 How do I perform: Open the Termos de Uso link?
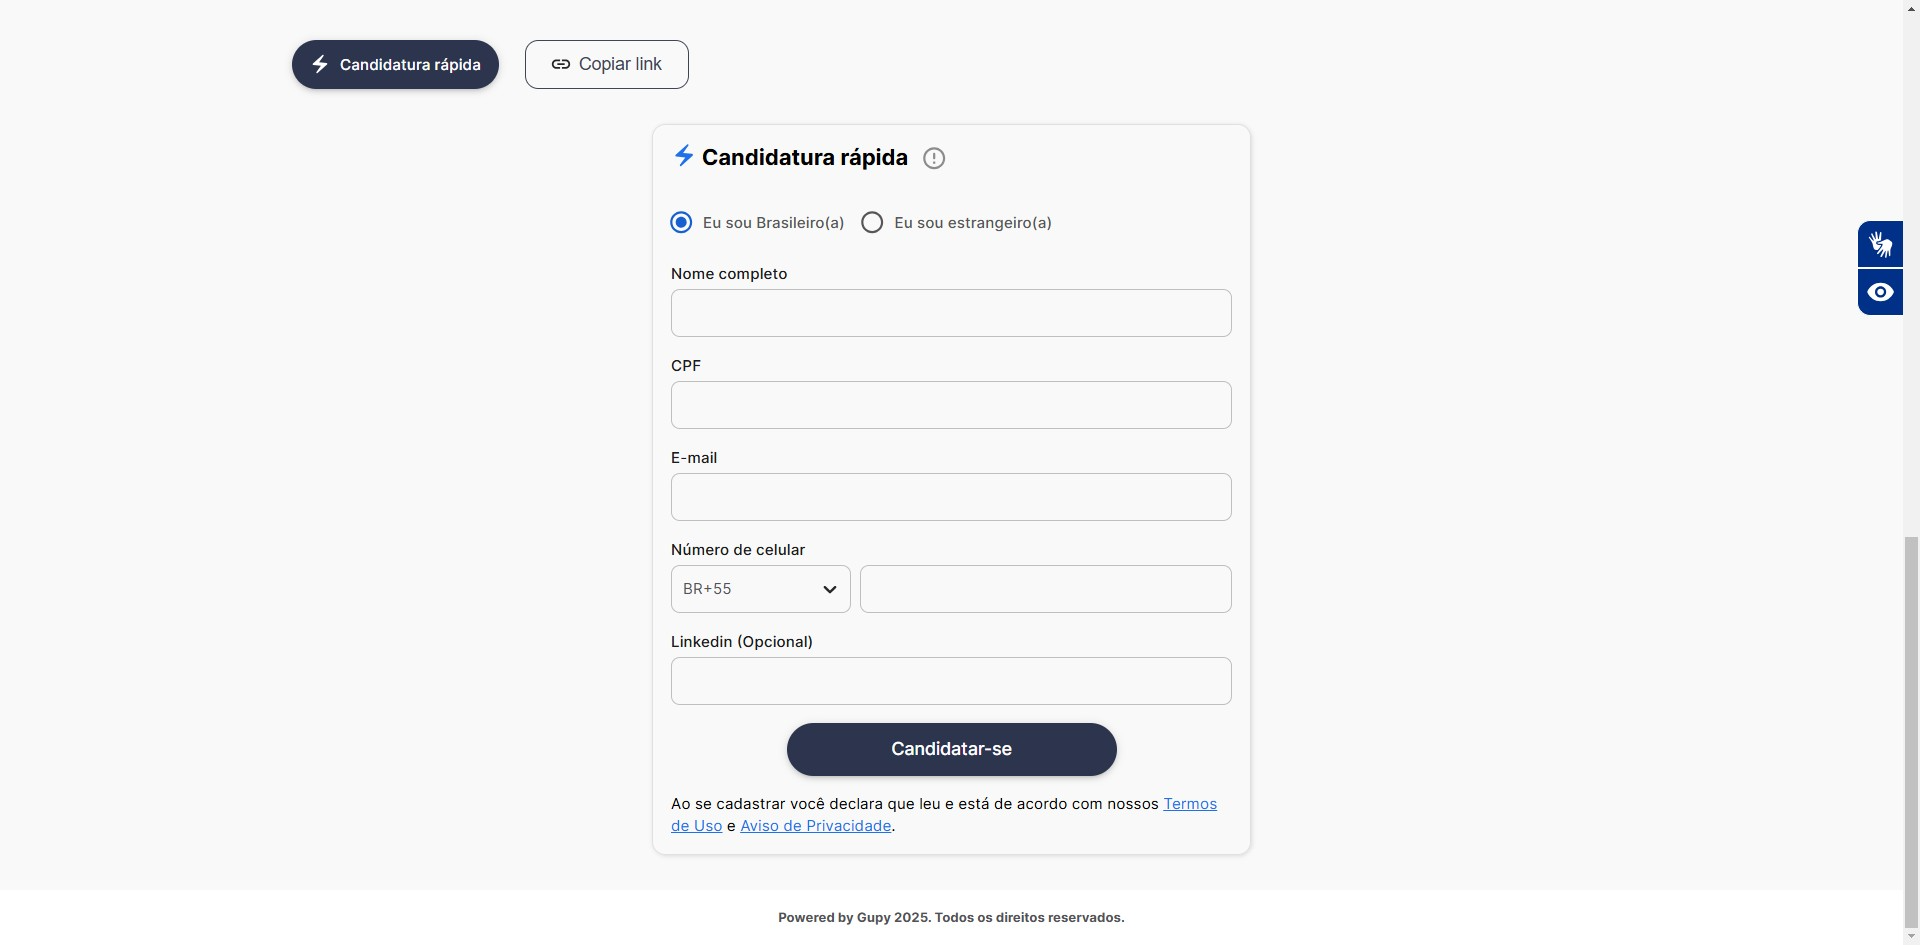[x=1190, y=804]
